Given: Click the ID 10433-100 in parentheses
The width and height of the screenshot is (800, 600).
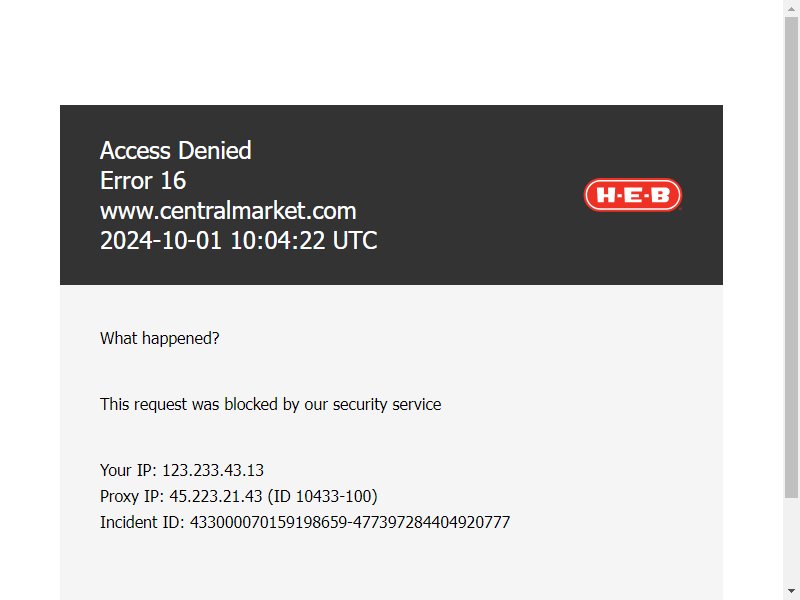Looking at the screenshot, I should [x=322, y=496].
